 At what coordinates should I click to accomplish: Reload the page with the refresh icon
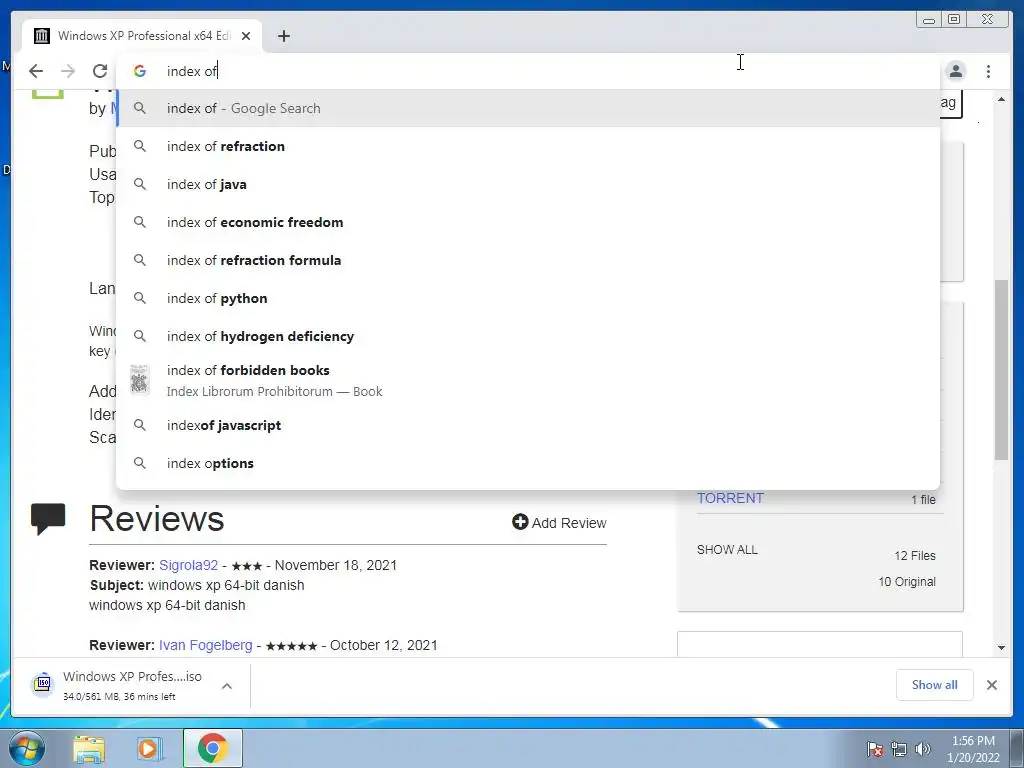(100, 71)
